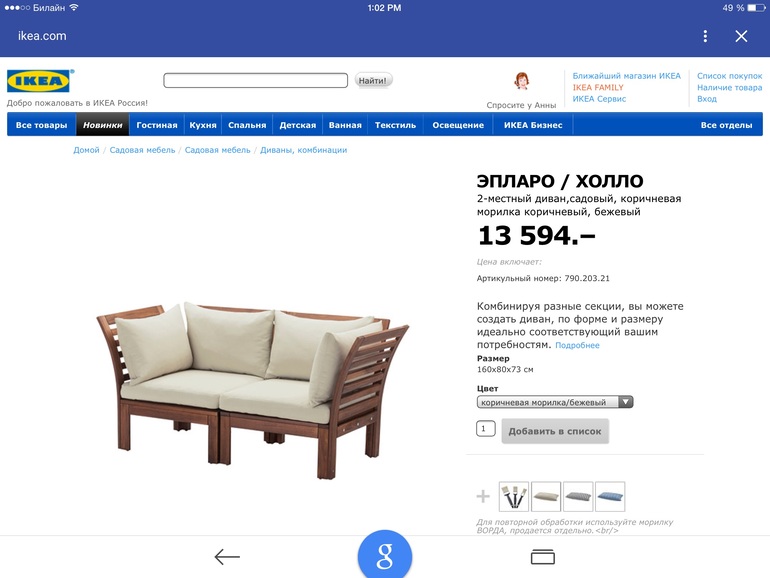Open the Ask Anna assistant avatar

tap(522, 81)
